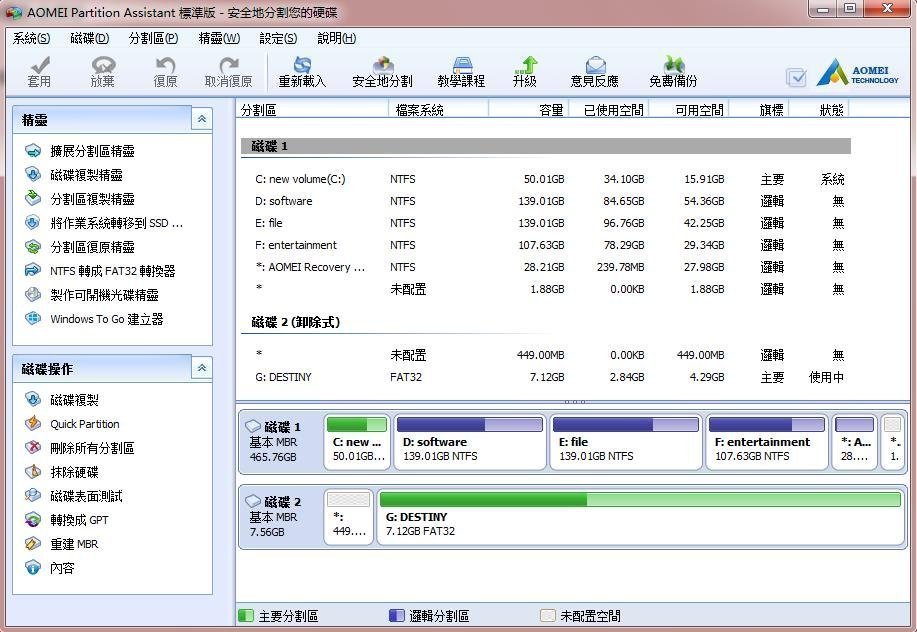Launch 磁碟複製精靈 wizard
917x632 pixels.
pyautogui.click(x=74, y=175)
